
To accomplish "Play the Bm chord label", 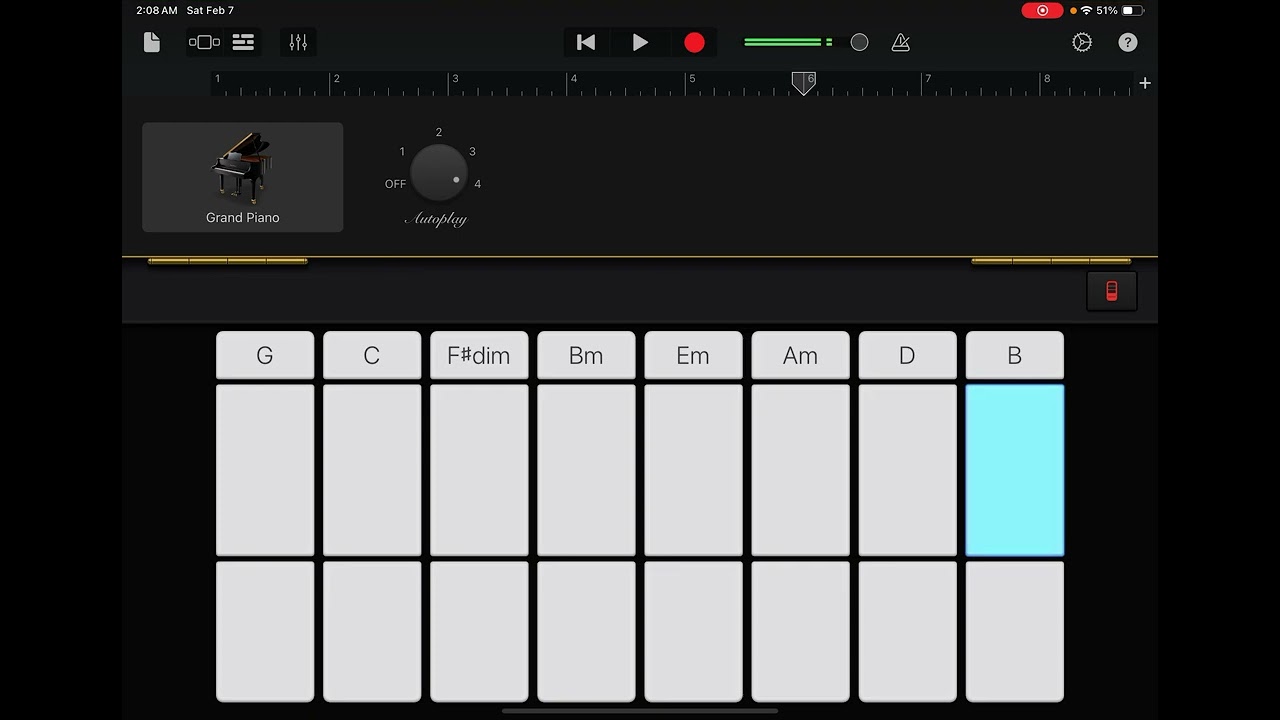I will 586,356.
